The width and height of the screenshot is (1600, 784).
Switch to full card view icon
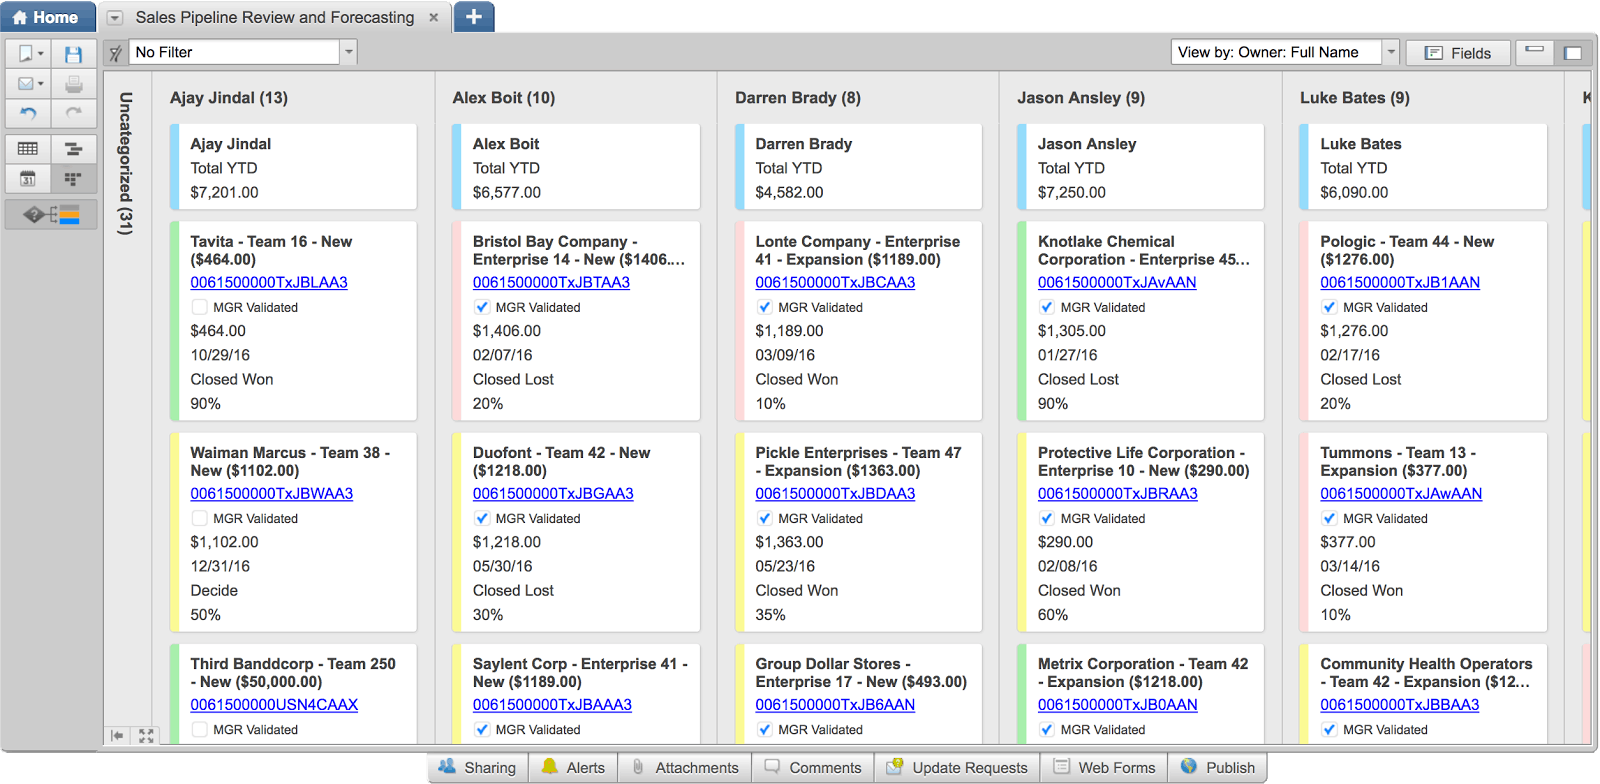click(1573, 52)
